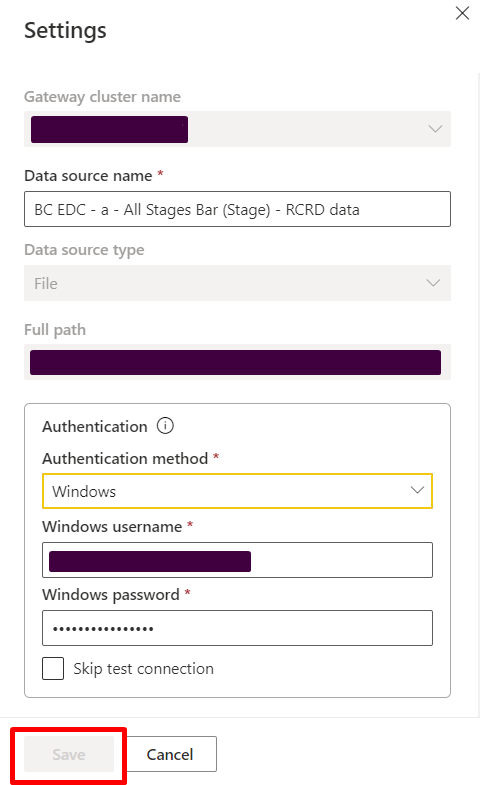Tick the Skip test connection checkbox
Viewport: 480px width, 785px height.
pos(53,668)
